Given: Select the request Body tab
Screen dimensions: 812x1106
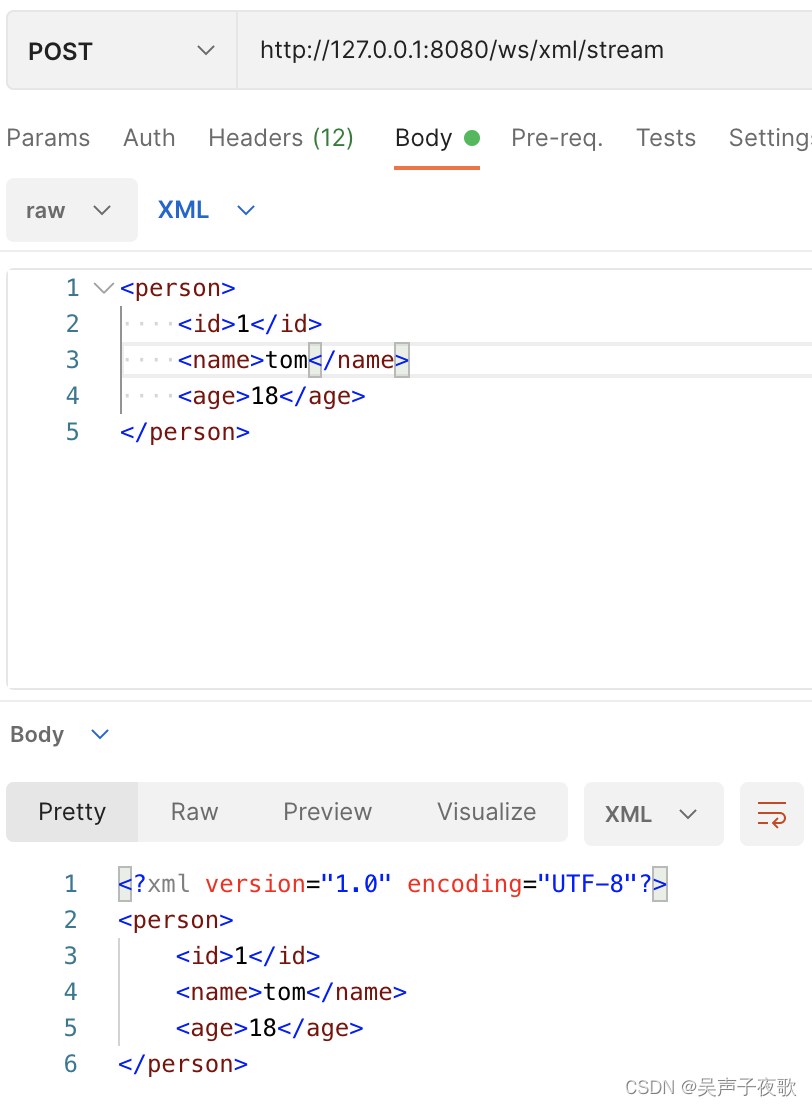Looking at the screenshot, I should pos(437,138).
